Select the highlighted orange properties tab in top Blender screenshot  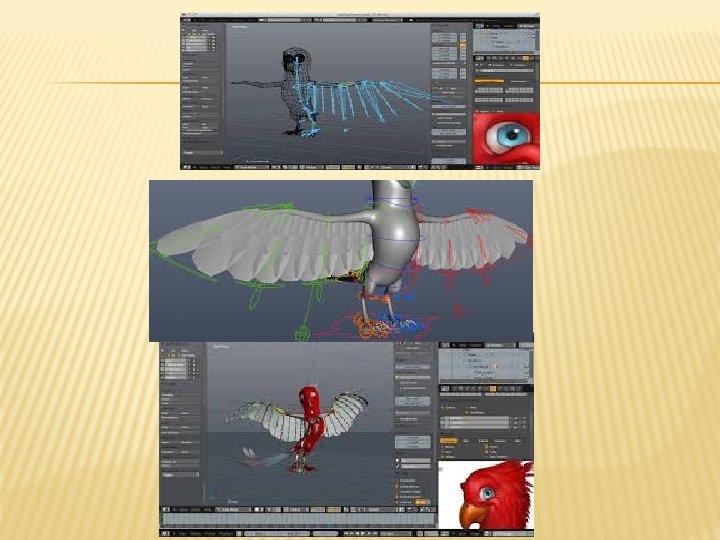tap(526, 58)
